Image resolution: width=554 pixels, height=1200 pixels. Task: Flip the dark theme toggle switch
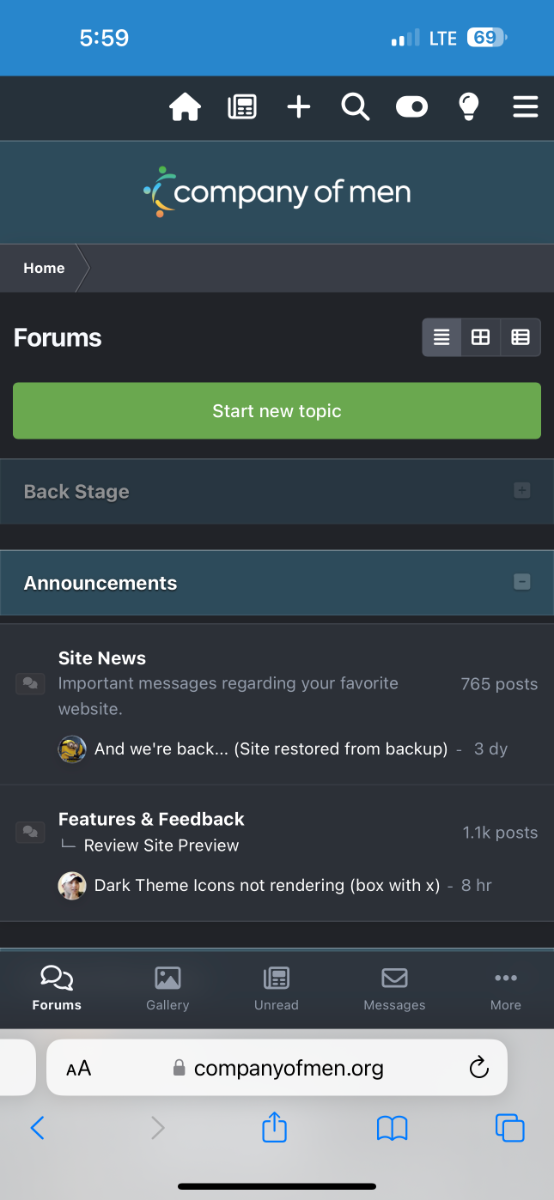point(412,107)
